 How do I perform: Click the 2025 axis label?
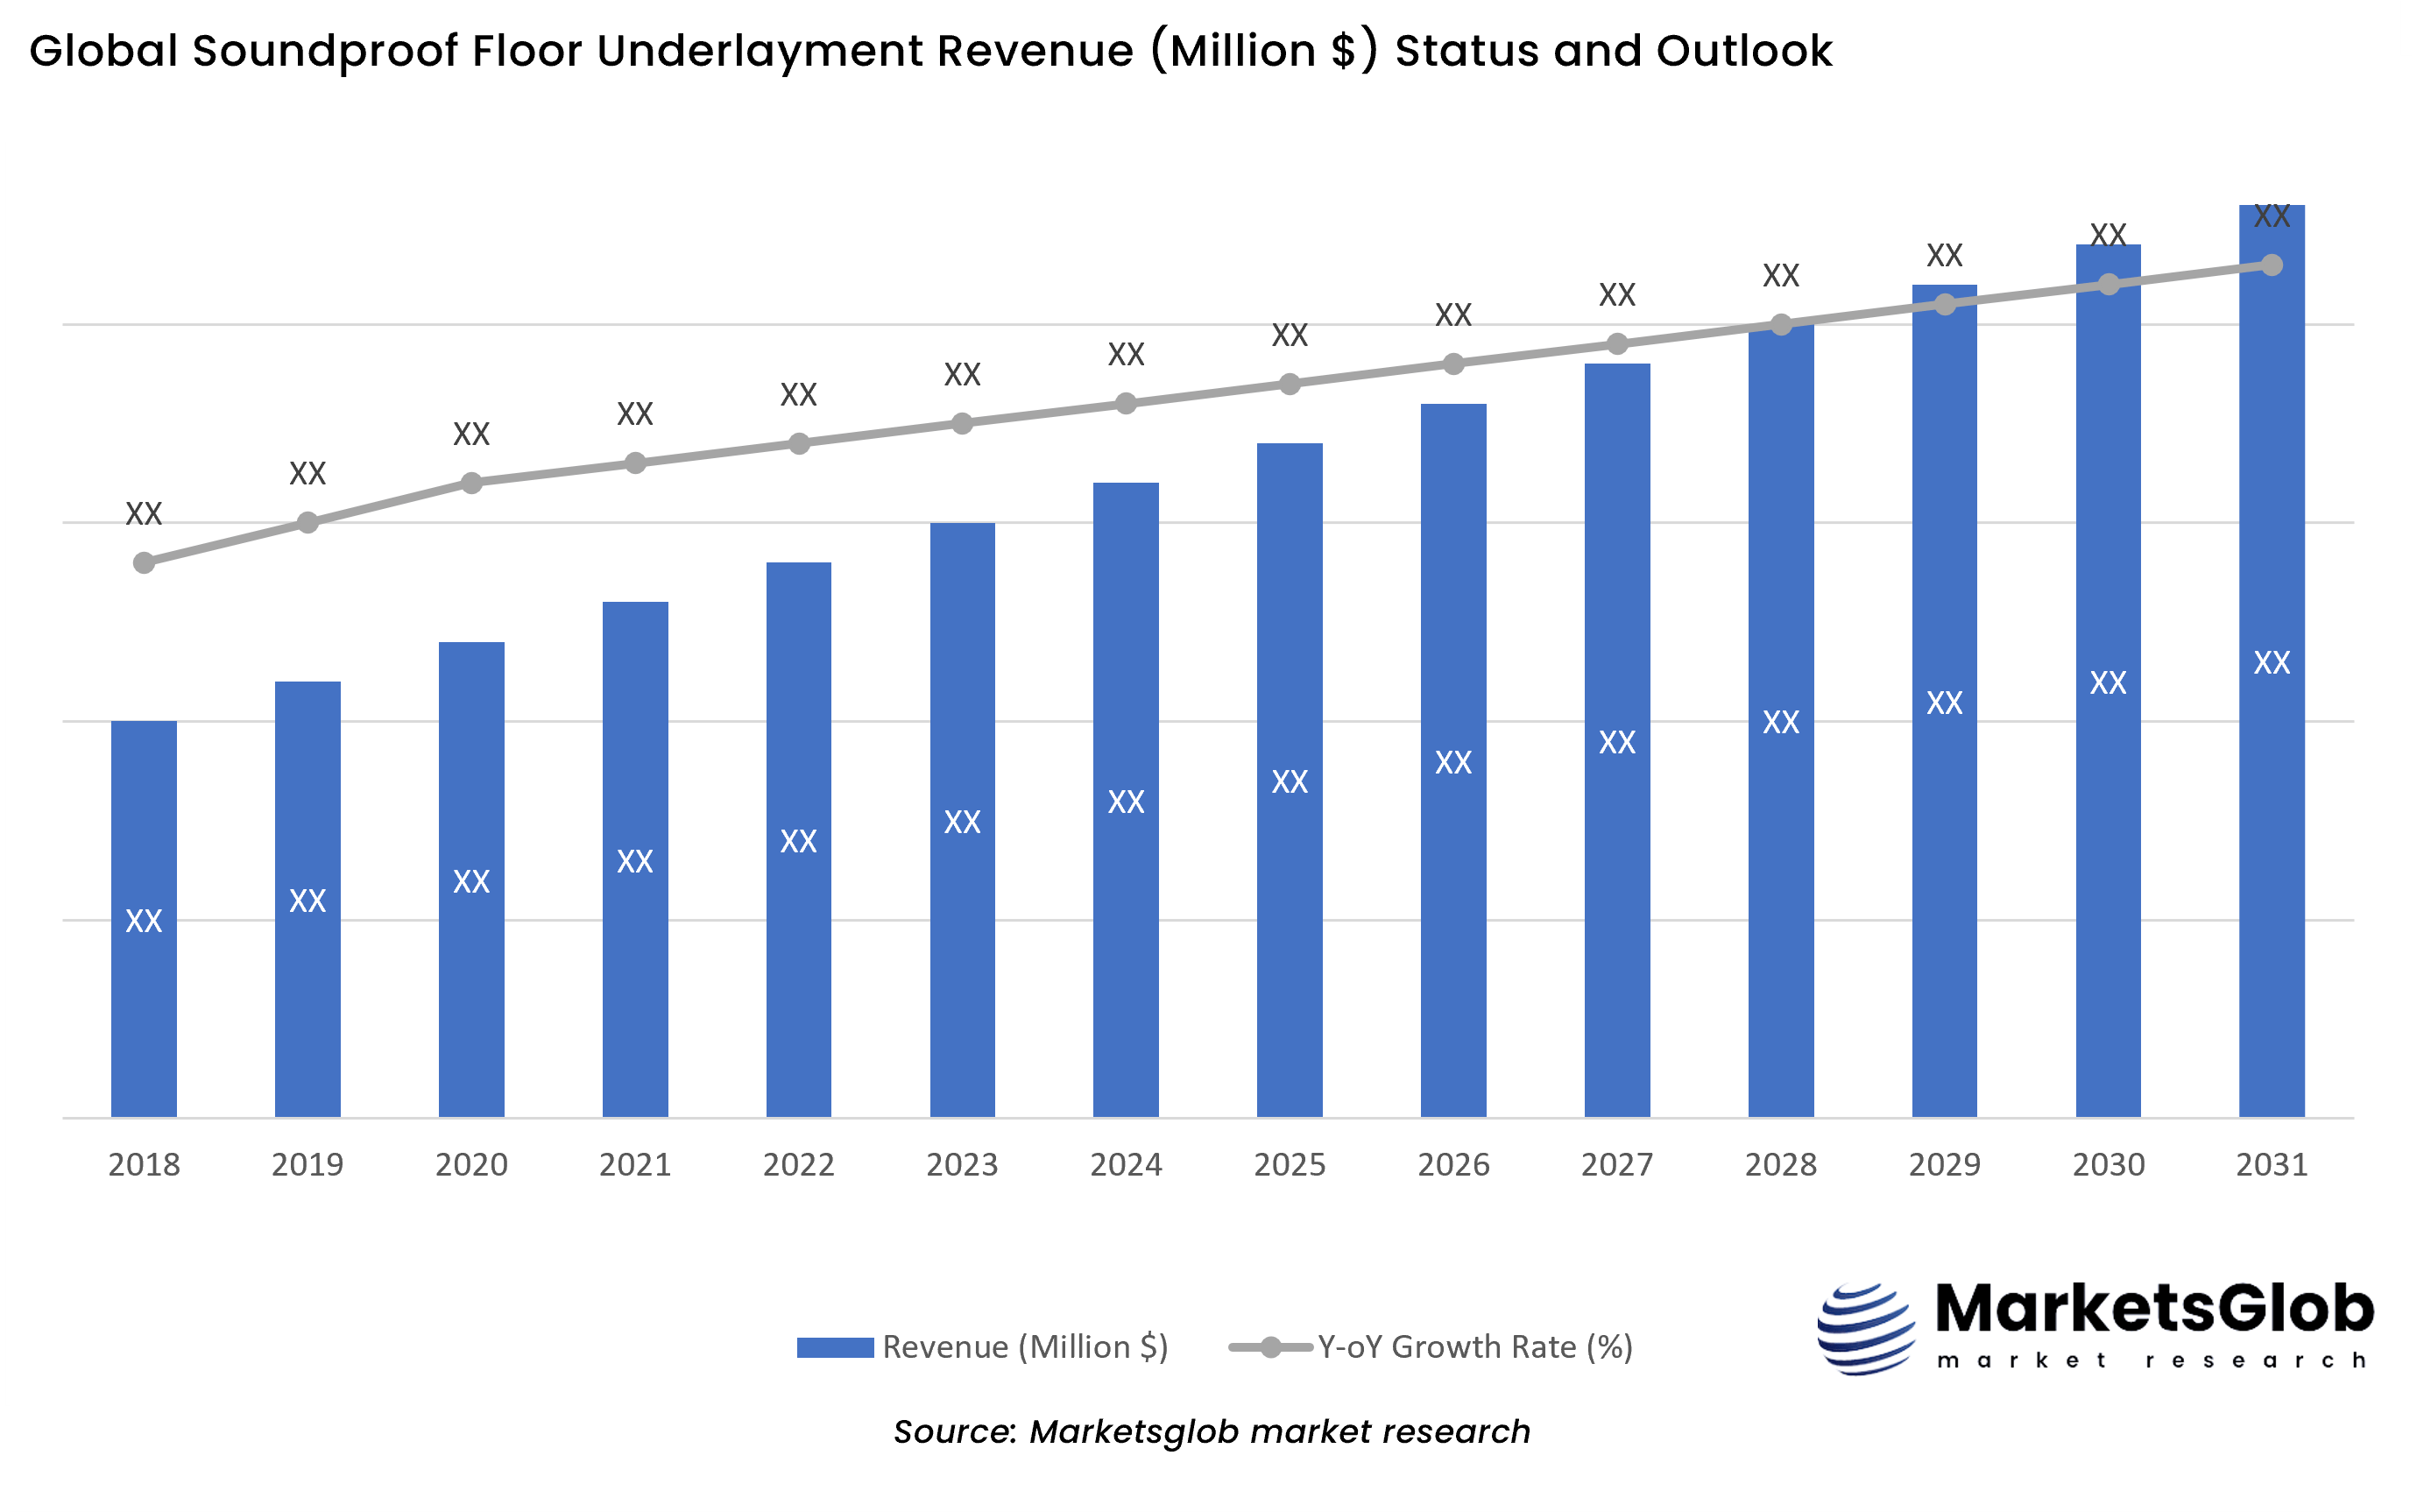pyautogui.click(x=1290, y=1165)
